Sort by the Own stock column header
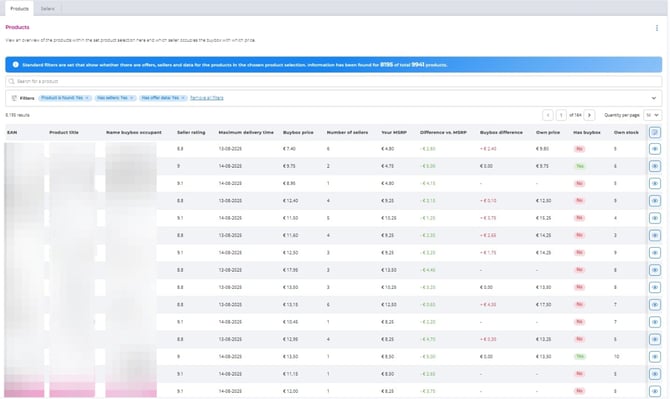The image size is (670, 399). tap(626, 132)
